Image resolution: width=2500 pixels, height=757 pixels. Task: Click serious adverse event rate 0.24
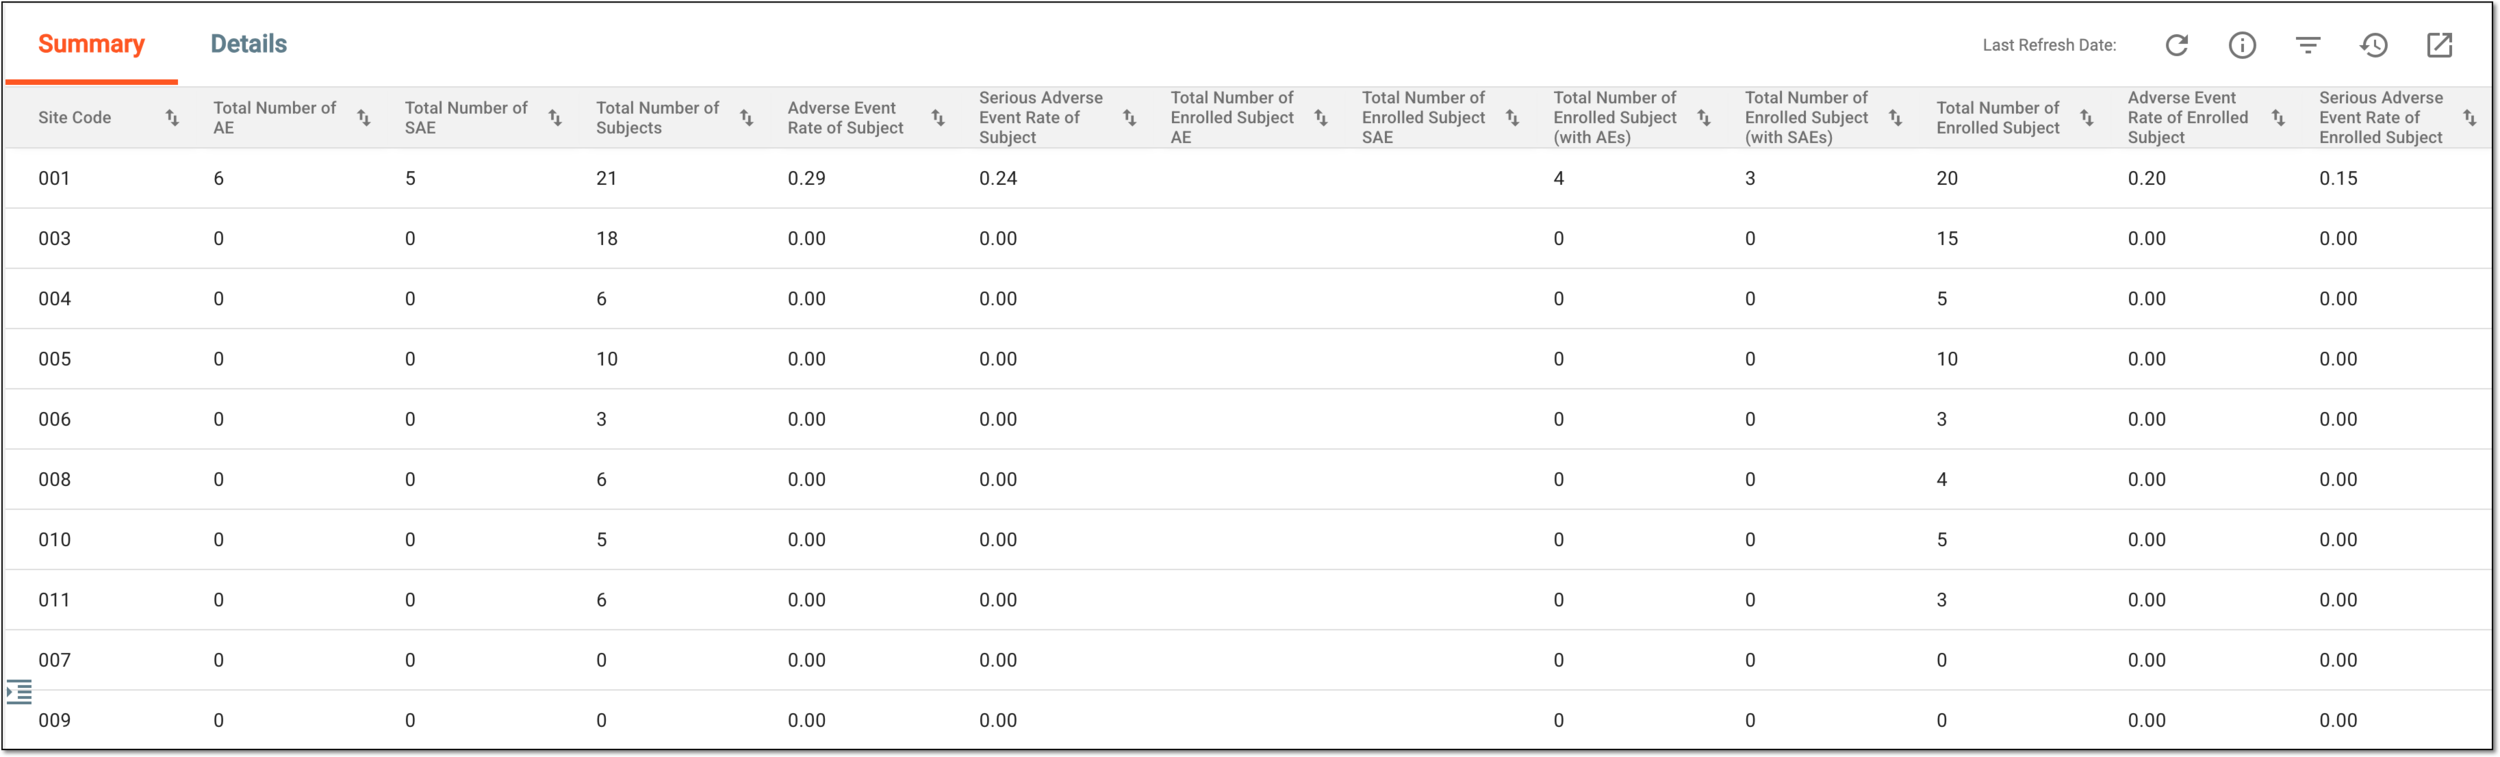tap(998, 179)
